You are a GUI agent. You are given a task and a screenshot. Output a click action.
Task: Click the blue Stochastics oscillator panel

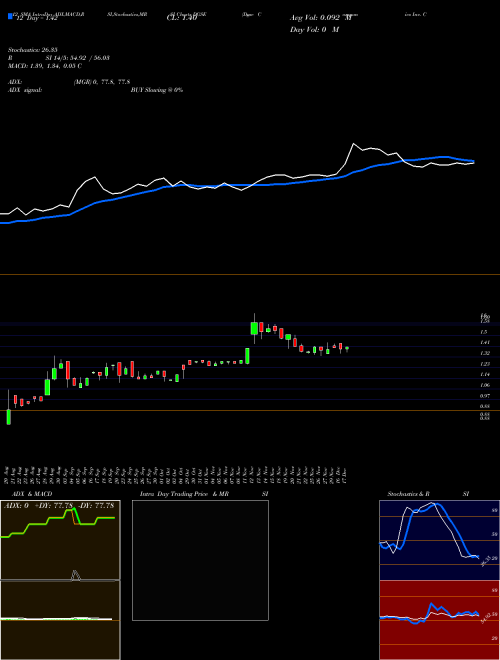[439, 540]
